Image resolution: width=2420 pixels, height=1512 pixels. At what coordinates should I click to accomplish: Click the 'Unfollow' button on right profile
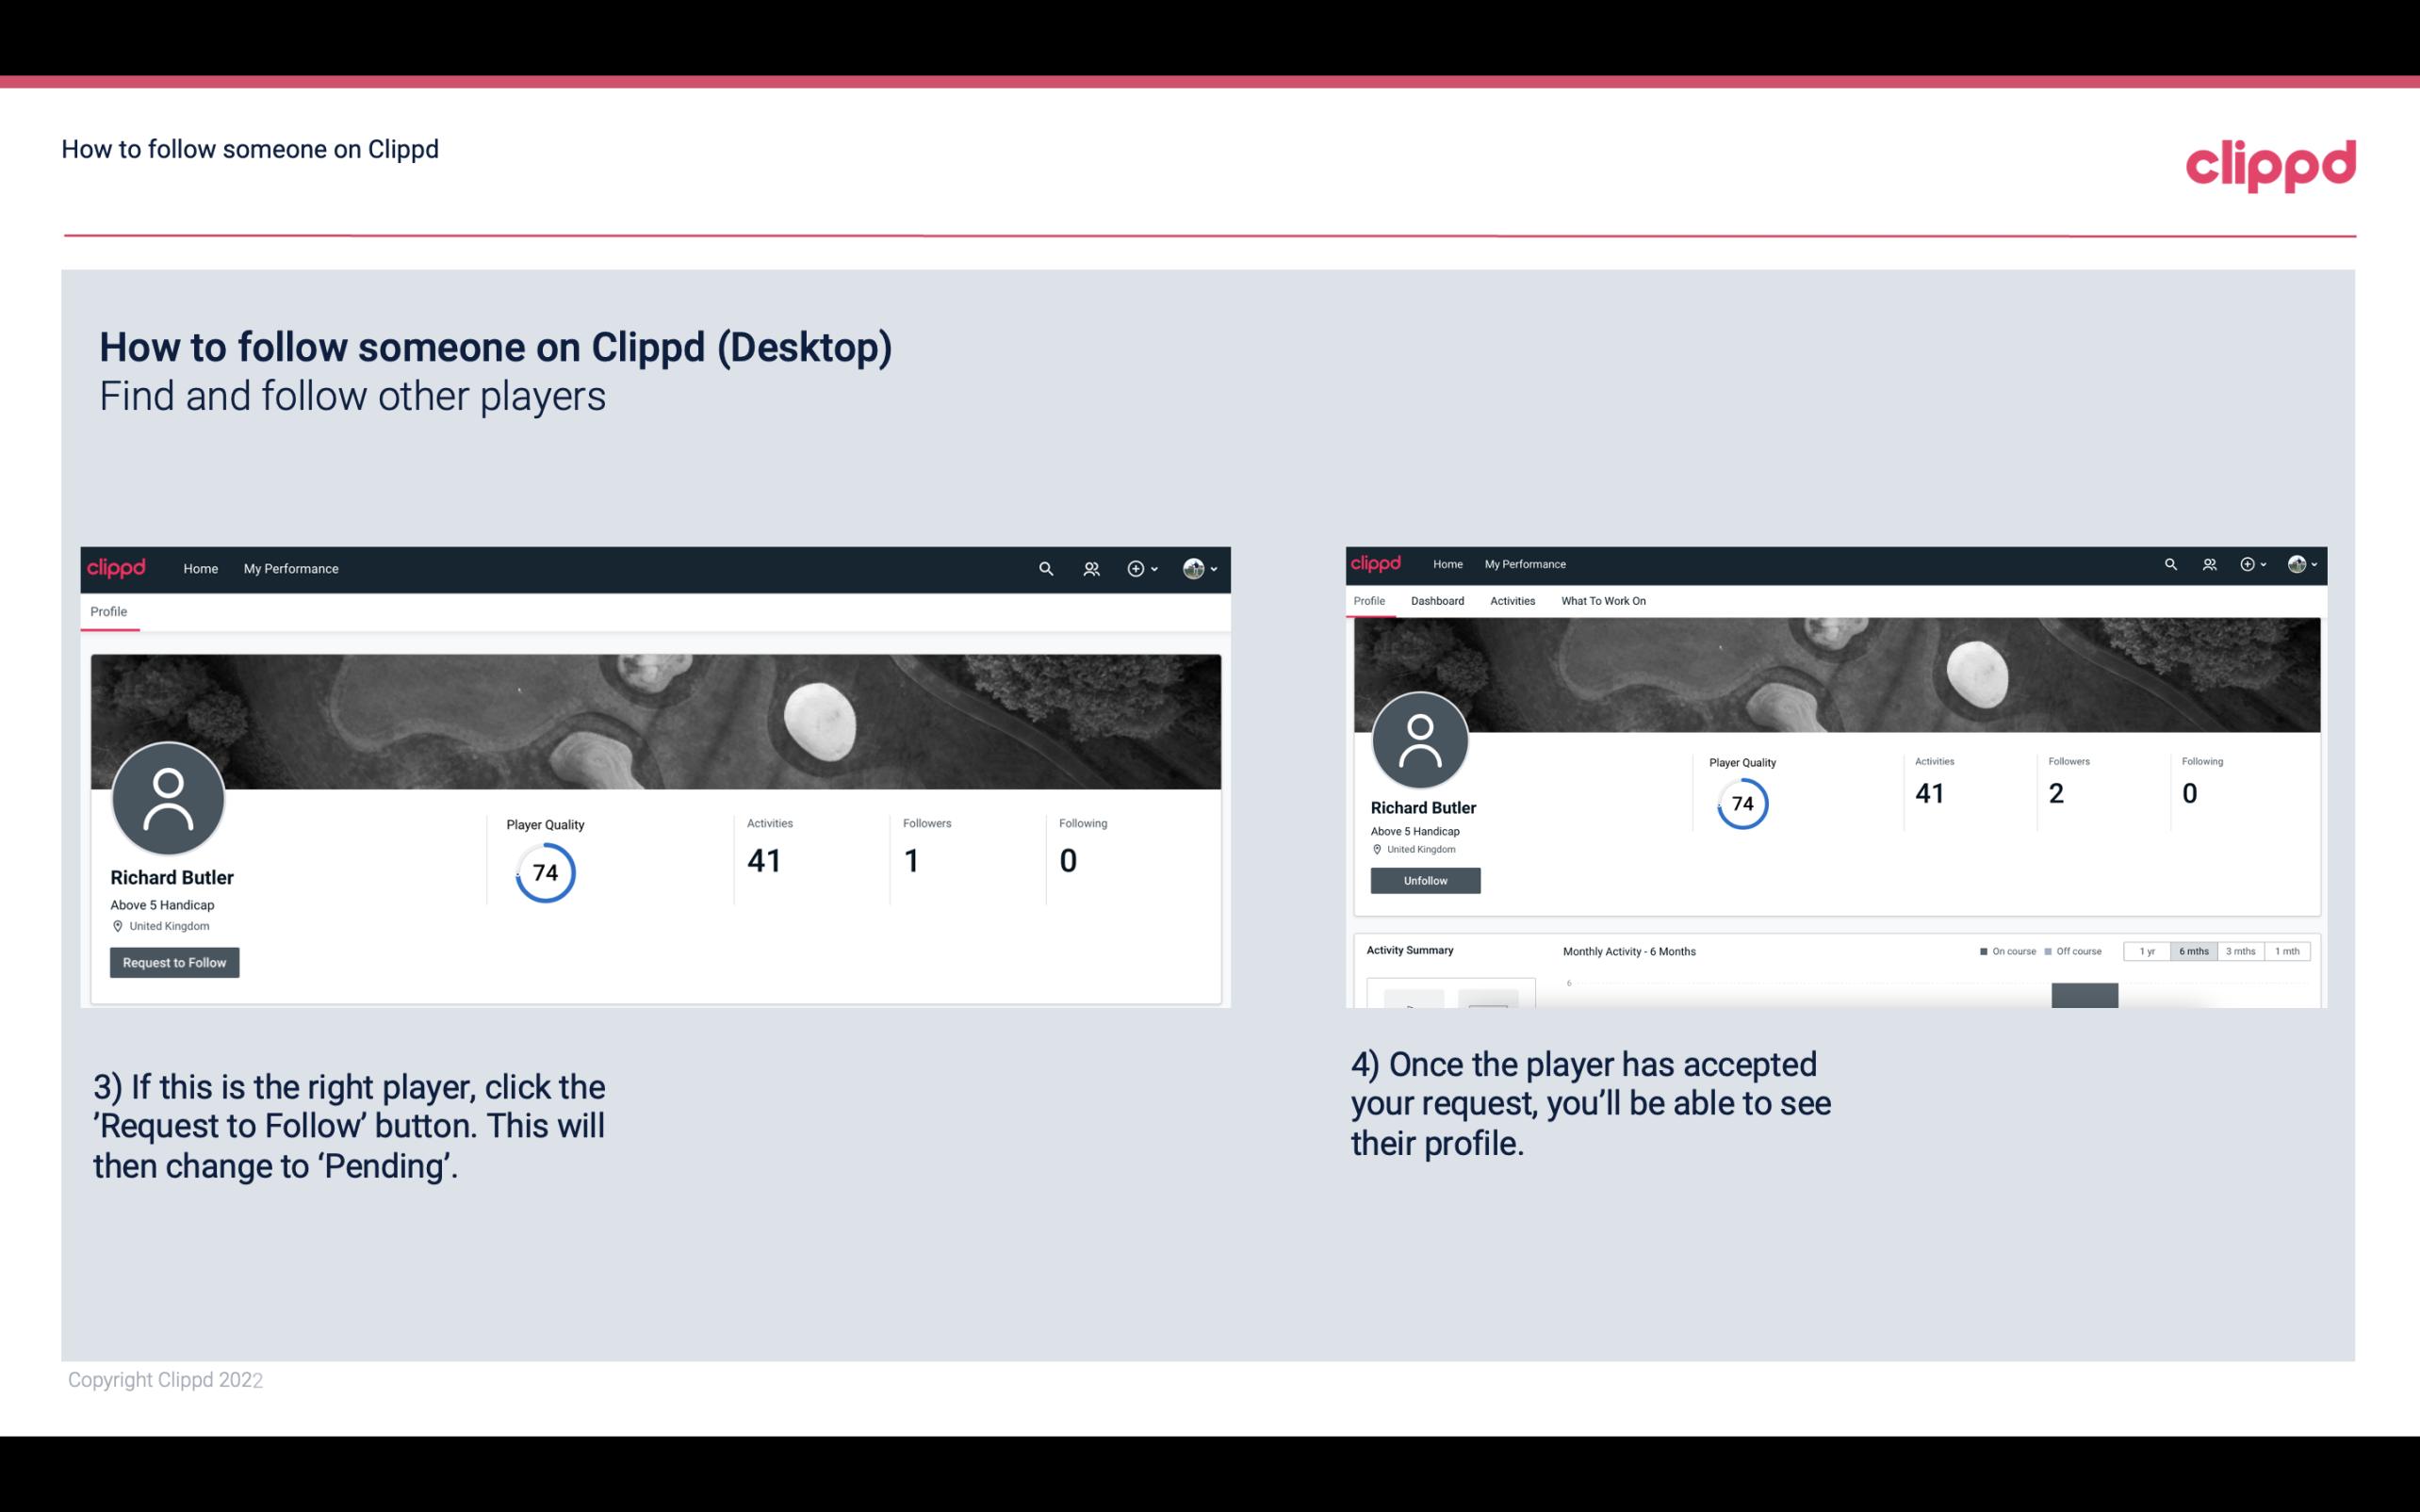(1423, 878)
